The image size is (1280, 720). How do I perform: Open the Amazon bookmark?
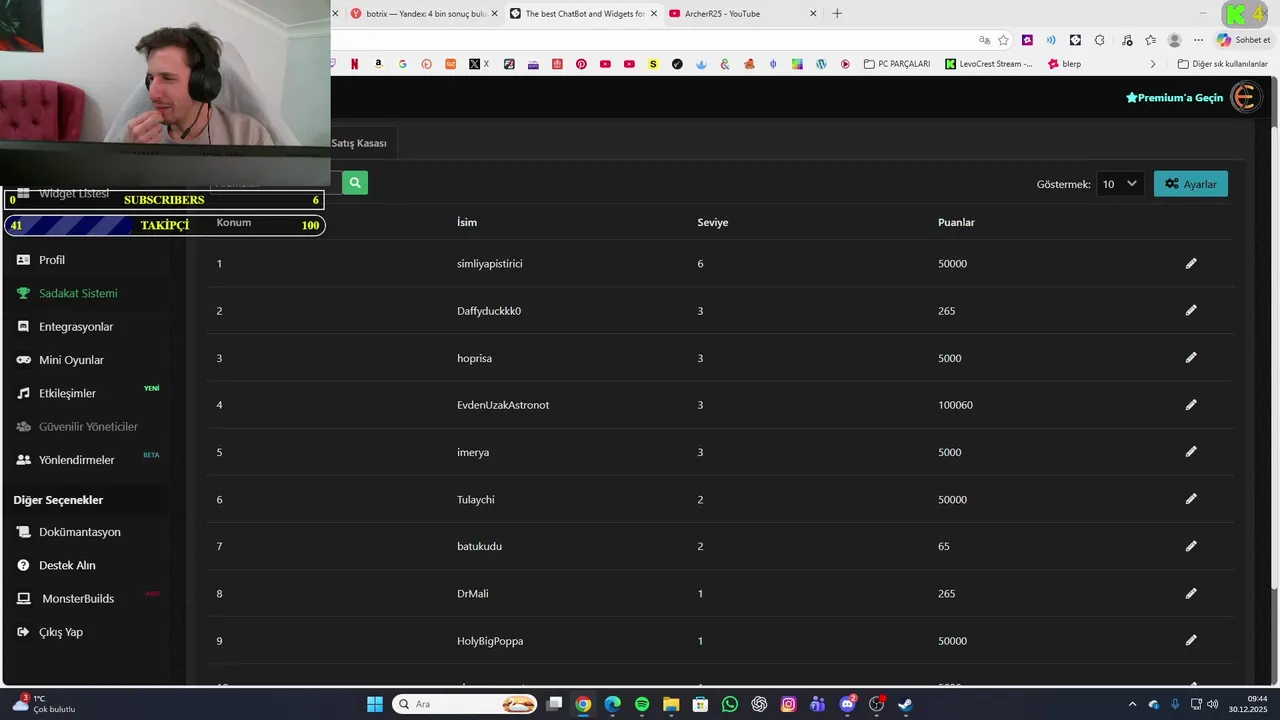[378, 64]
